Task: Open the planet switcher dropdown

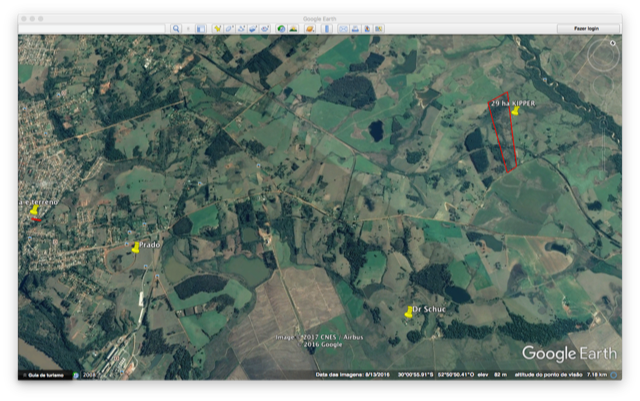Action: 310,29
